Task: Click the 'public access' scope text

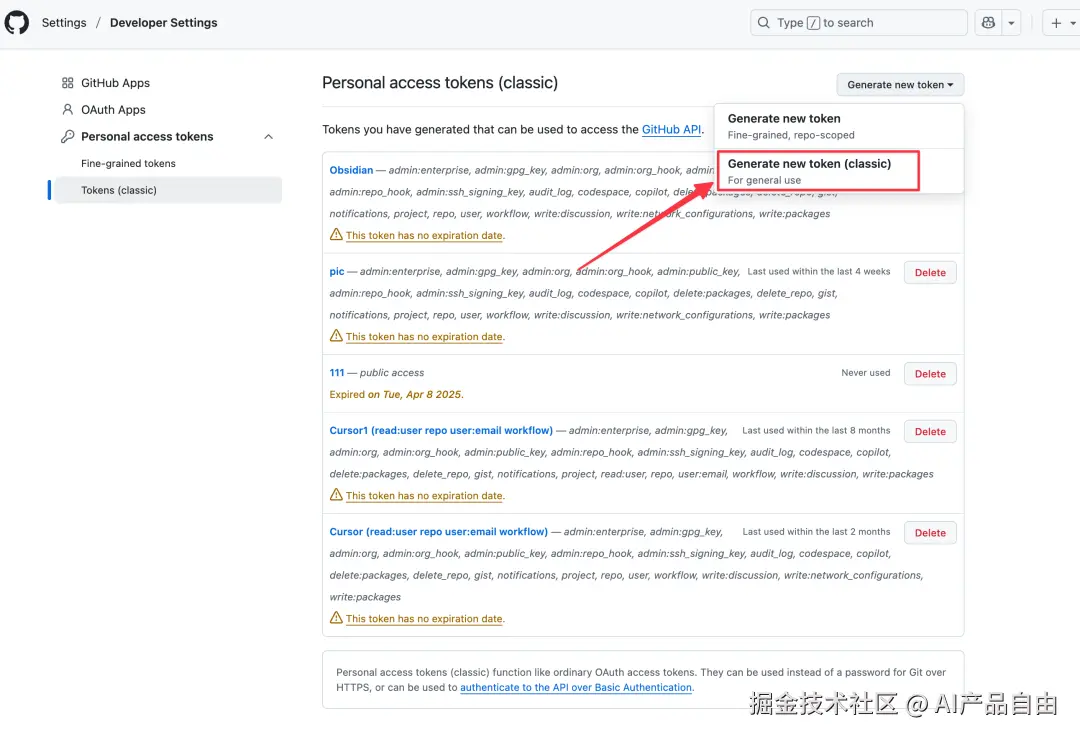Action: pyautogui.click(x=392, y=373)
